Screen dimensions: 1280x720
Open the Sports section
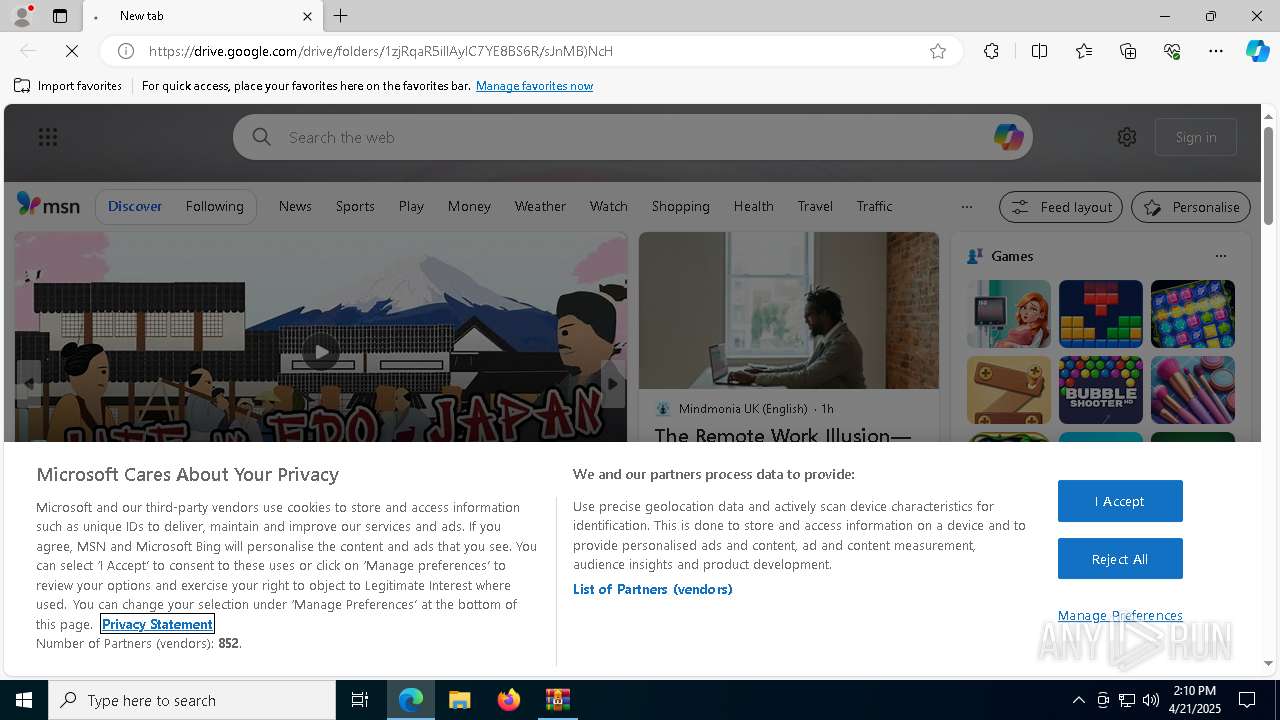tap(355, 206)
